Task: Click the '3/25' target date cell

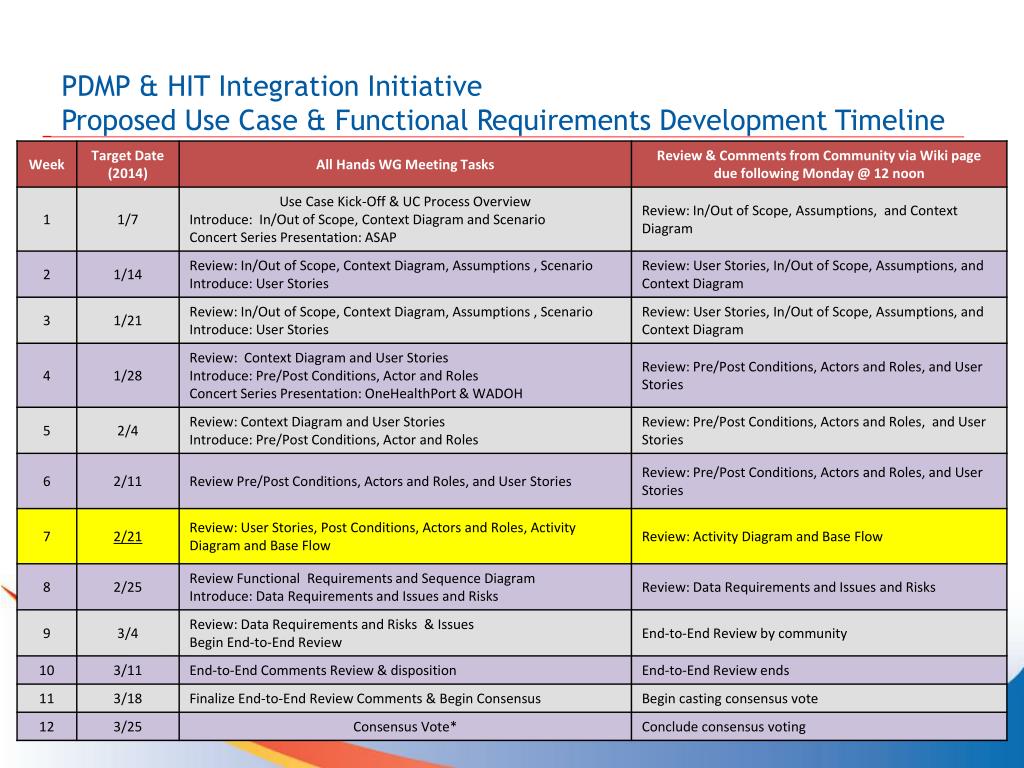Action: pyautogui.click(x=127, y=726)
